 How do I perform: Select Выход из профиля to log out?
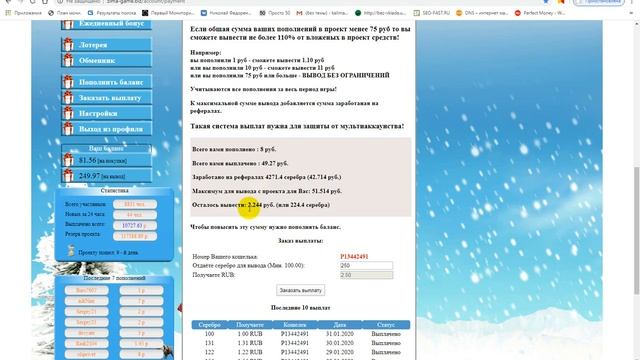[107, 129]
